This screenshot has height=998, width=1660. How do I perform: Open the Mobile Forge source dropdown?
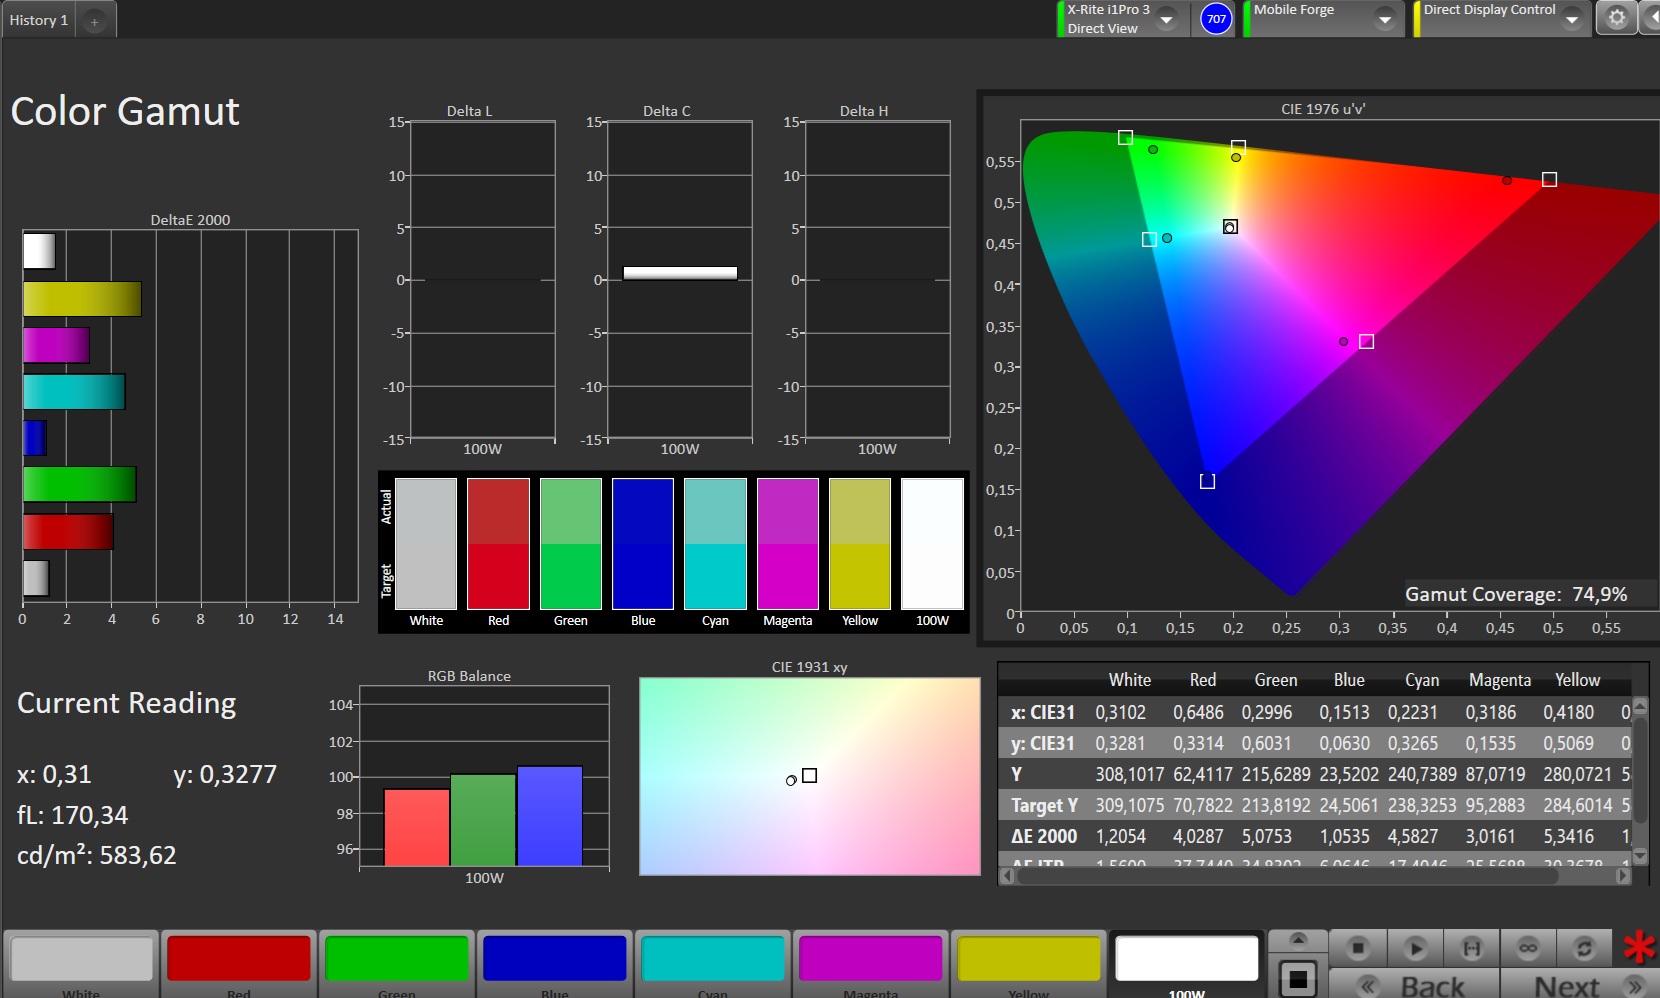(1385, 19)
